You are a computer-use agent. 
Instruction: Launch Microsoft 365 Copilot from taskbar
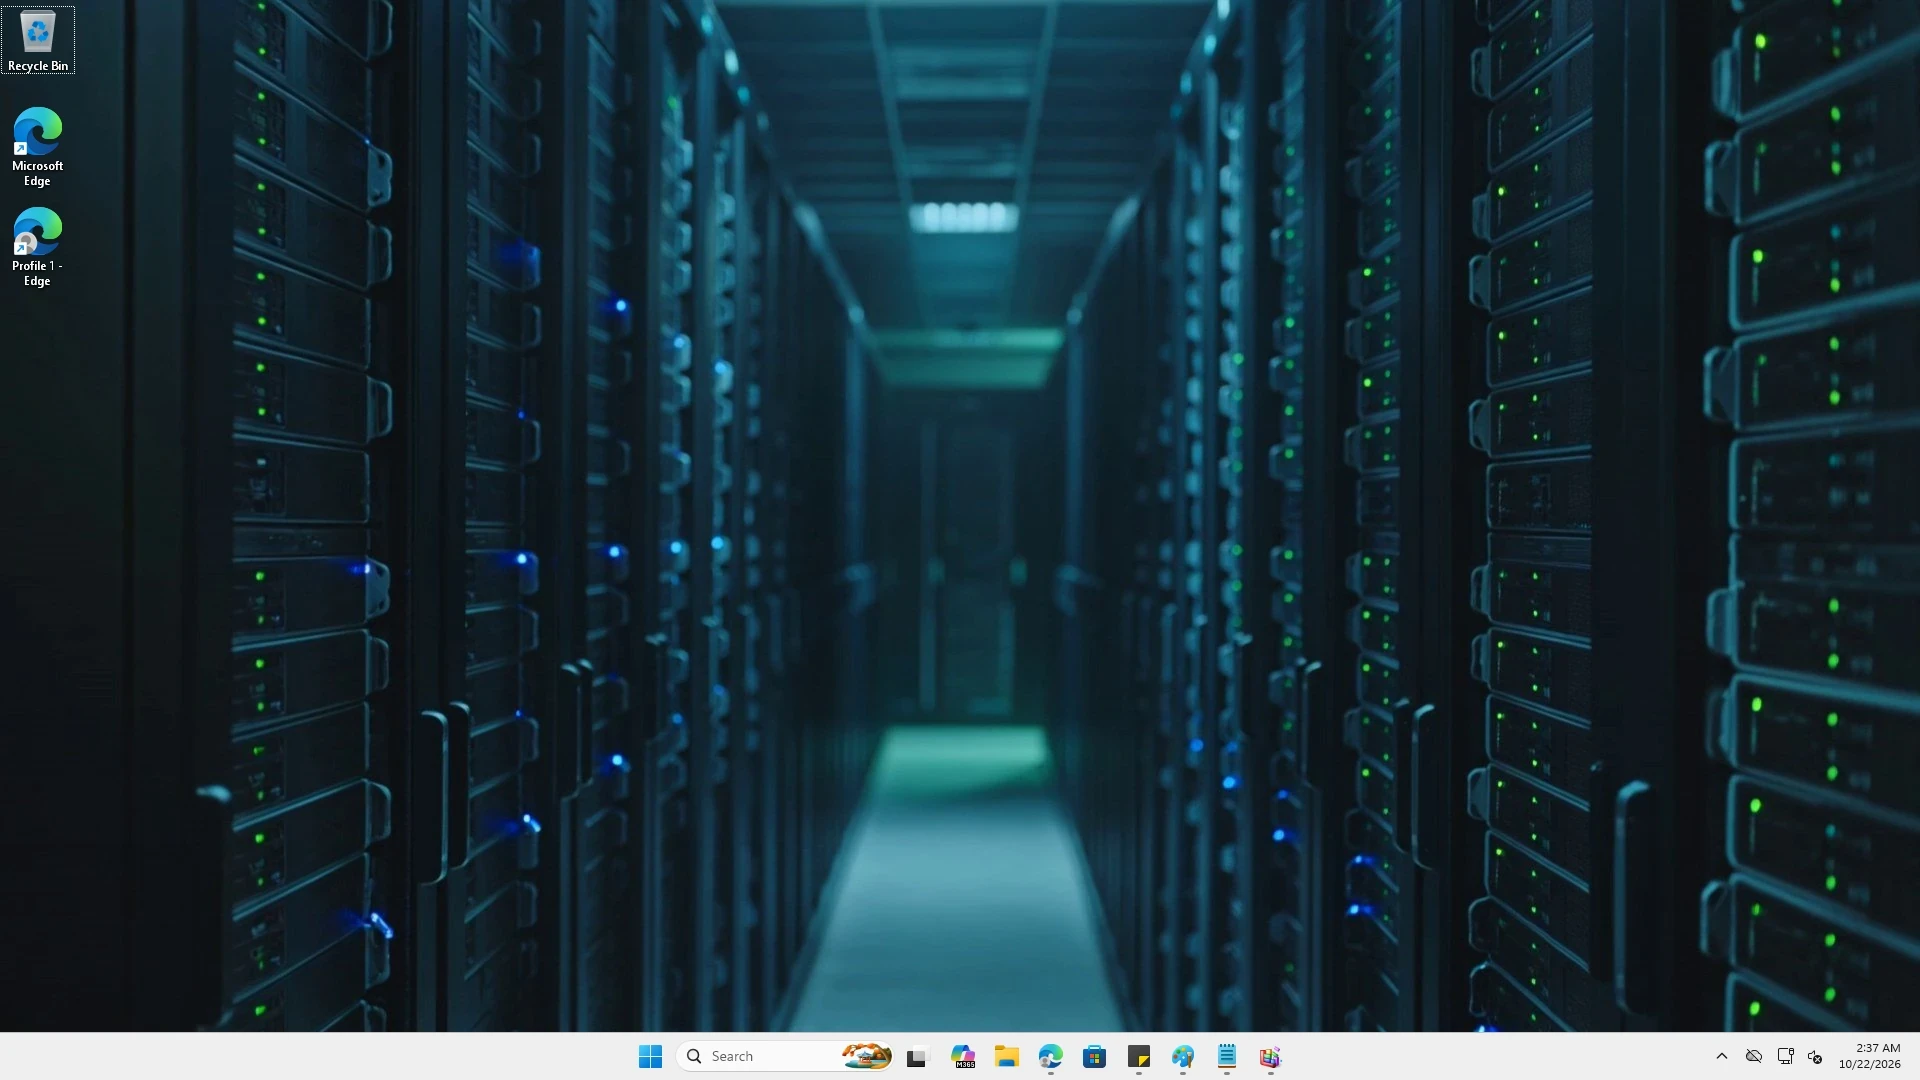tap(963, 1057)
